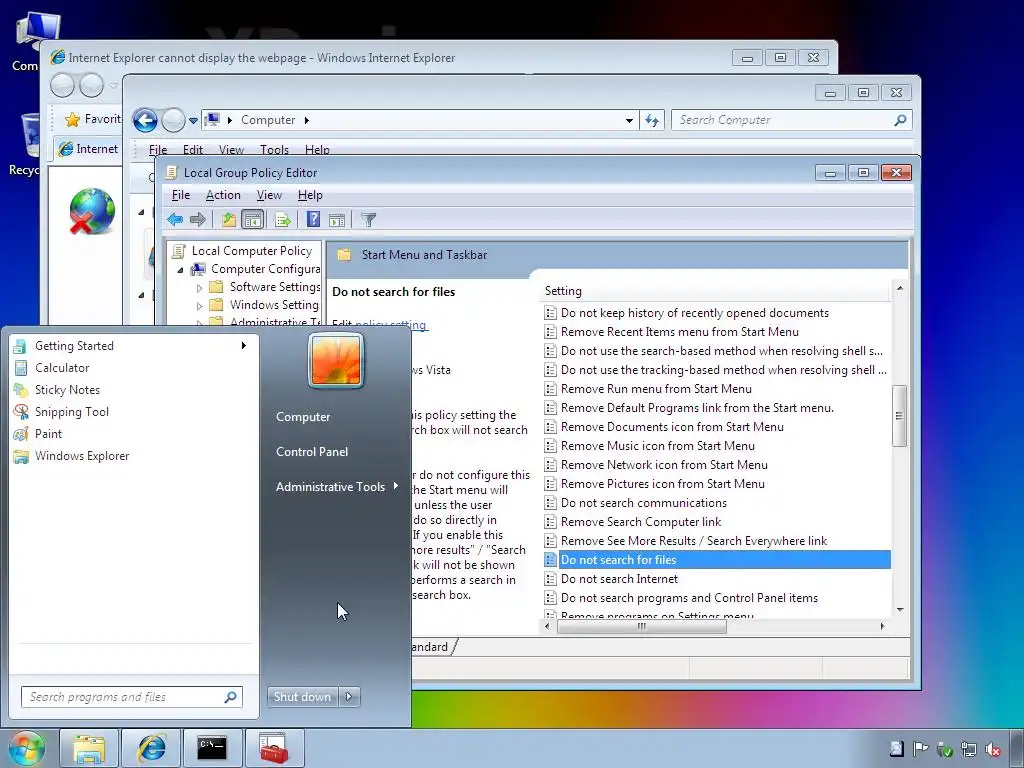This screenshot has height=768, width=1024.
Task: Click the network tray icon
Action: coord(969,749)
